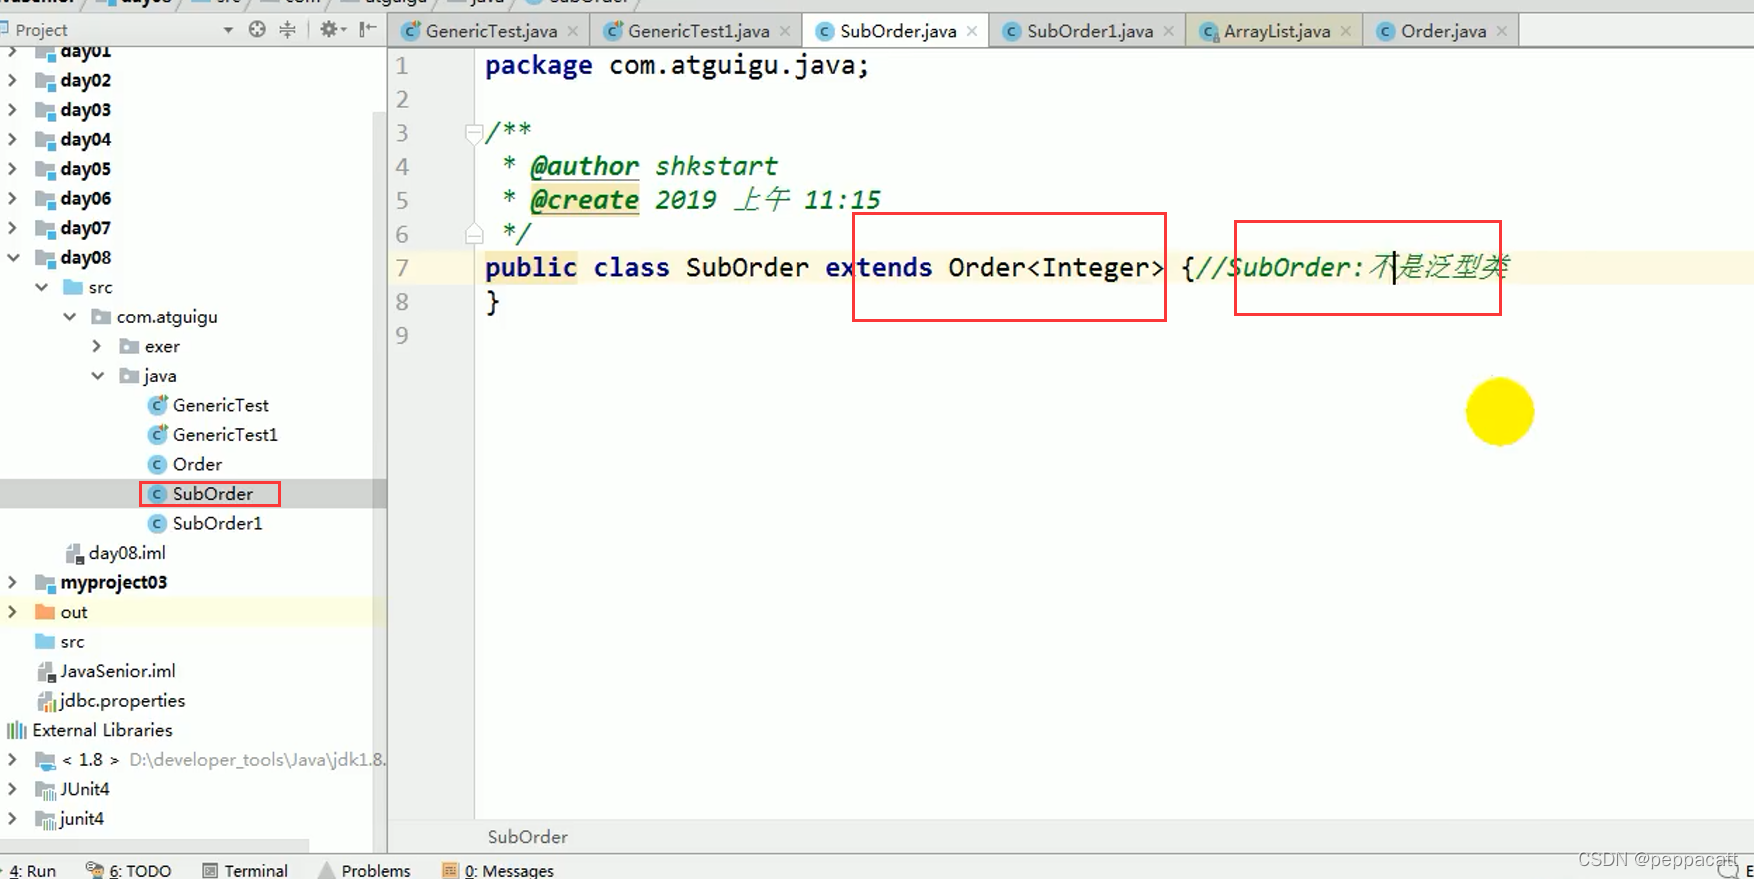Select the root src folder

pos(60,641)
